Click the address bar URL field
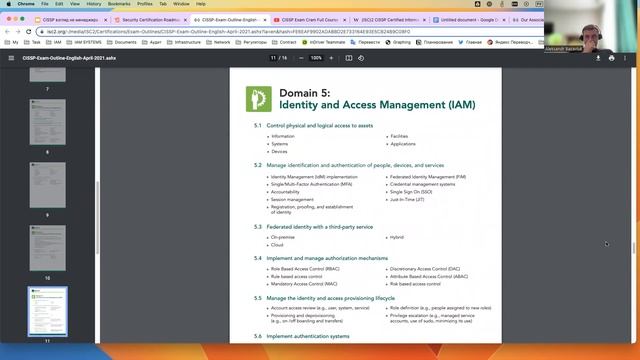 coord(290,31)
